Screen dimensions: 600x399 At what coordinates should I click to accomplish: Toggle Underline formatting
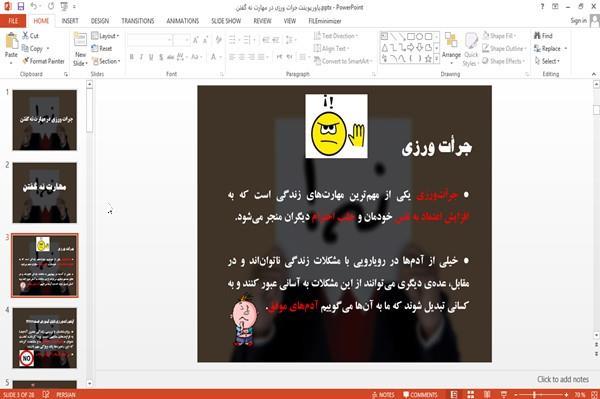151,57
